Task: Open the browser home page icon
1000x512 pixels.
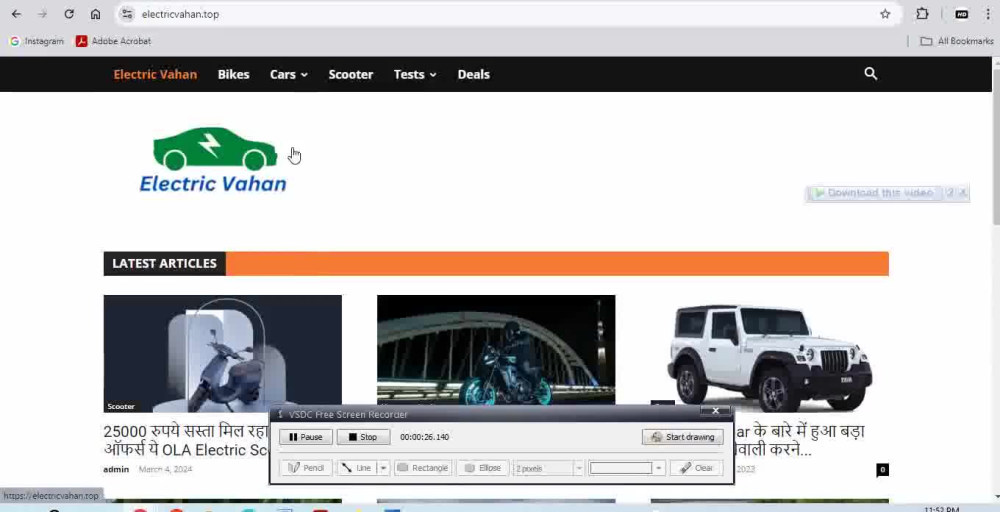Action: click(x=95, y=14)
